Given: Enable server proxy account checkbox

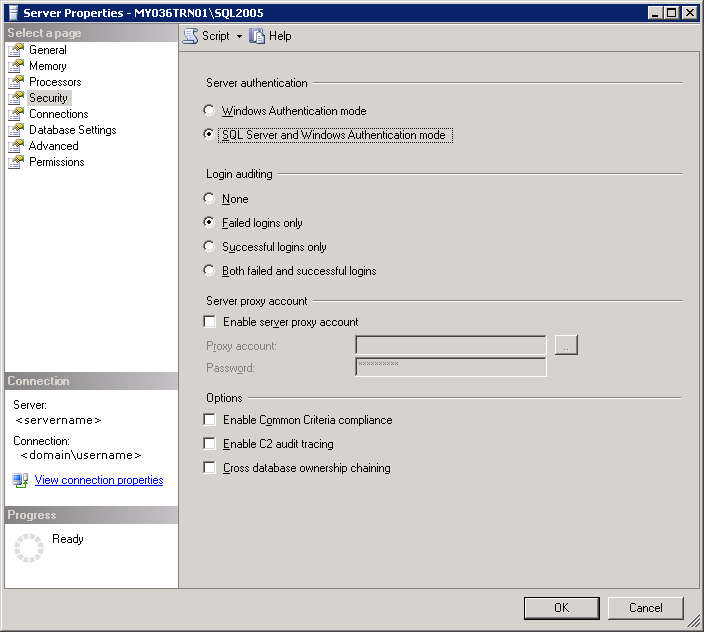Looking at the screenshot, I should (x=209, y=321).
